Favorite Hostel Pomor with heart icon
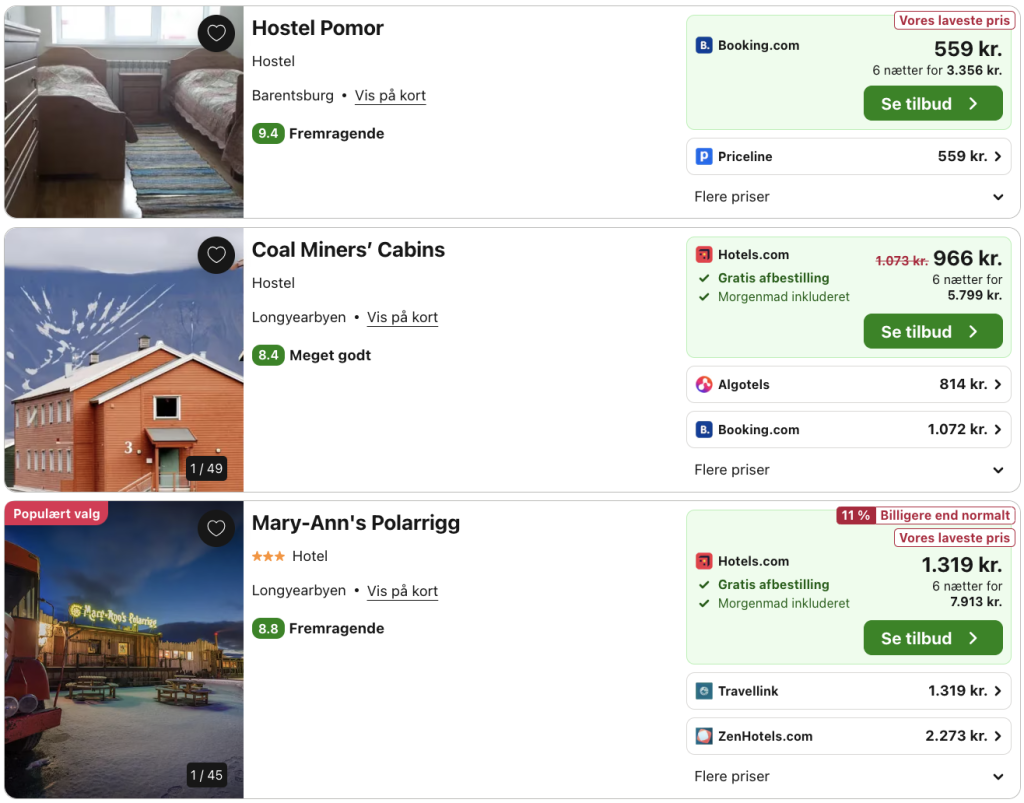1024x803 pixels. 216,34
